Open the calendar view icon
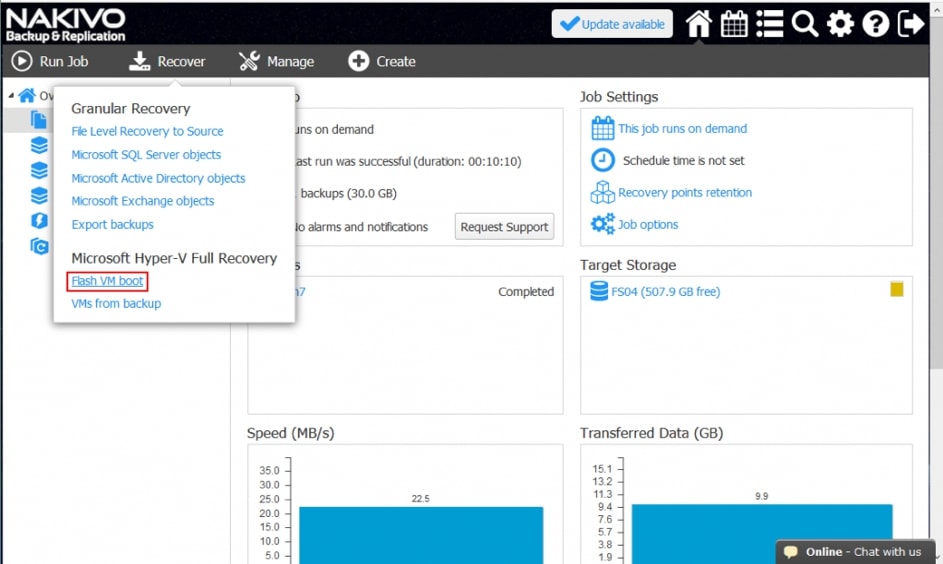Image resolution: width=943 pixels, height=564 pixels. pyautogui.click(x=734, y=24)
